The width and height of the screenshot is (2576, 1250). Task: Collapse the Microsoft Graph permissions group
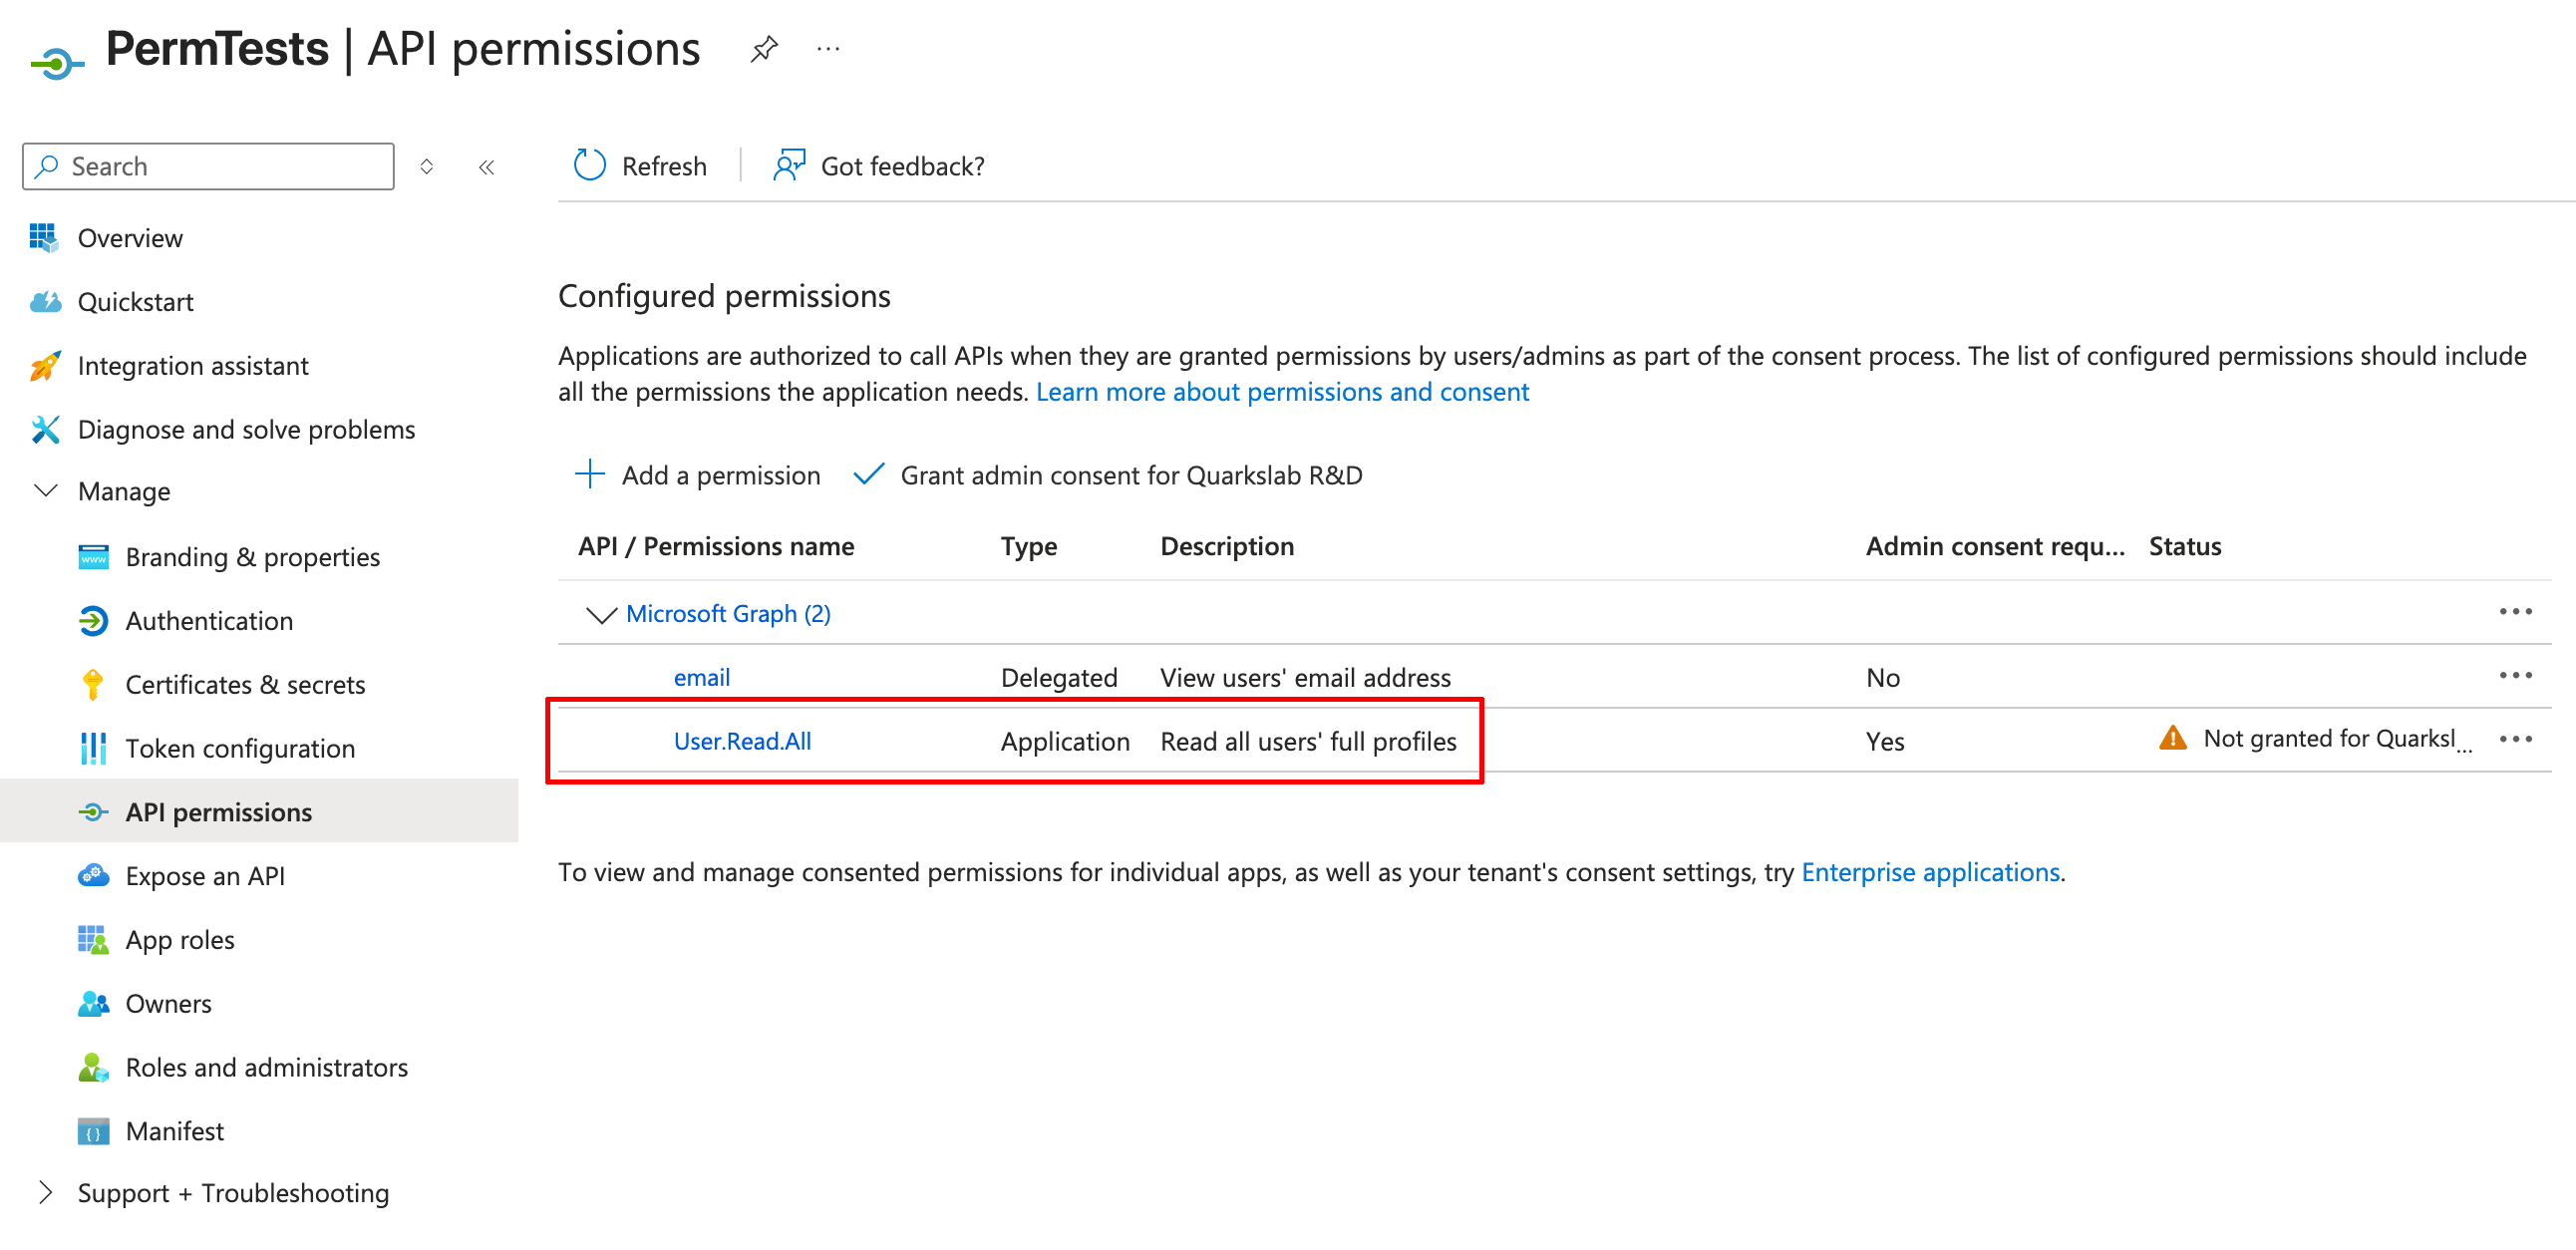(x=601, y=614)
